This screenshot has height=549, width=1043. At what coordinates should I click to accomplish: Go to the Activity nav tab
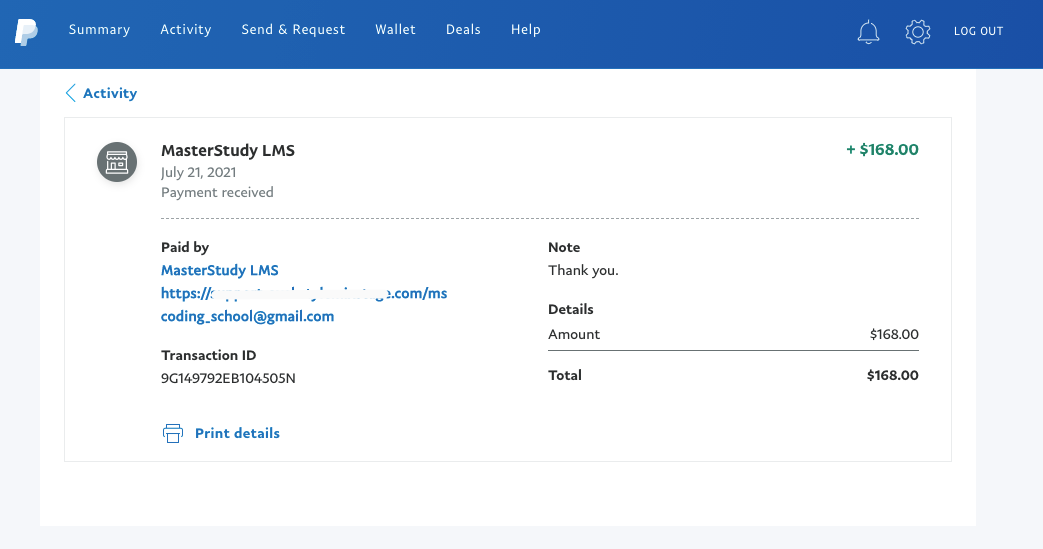[186, 29]
